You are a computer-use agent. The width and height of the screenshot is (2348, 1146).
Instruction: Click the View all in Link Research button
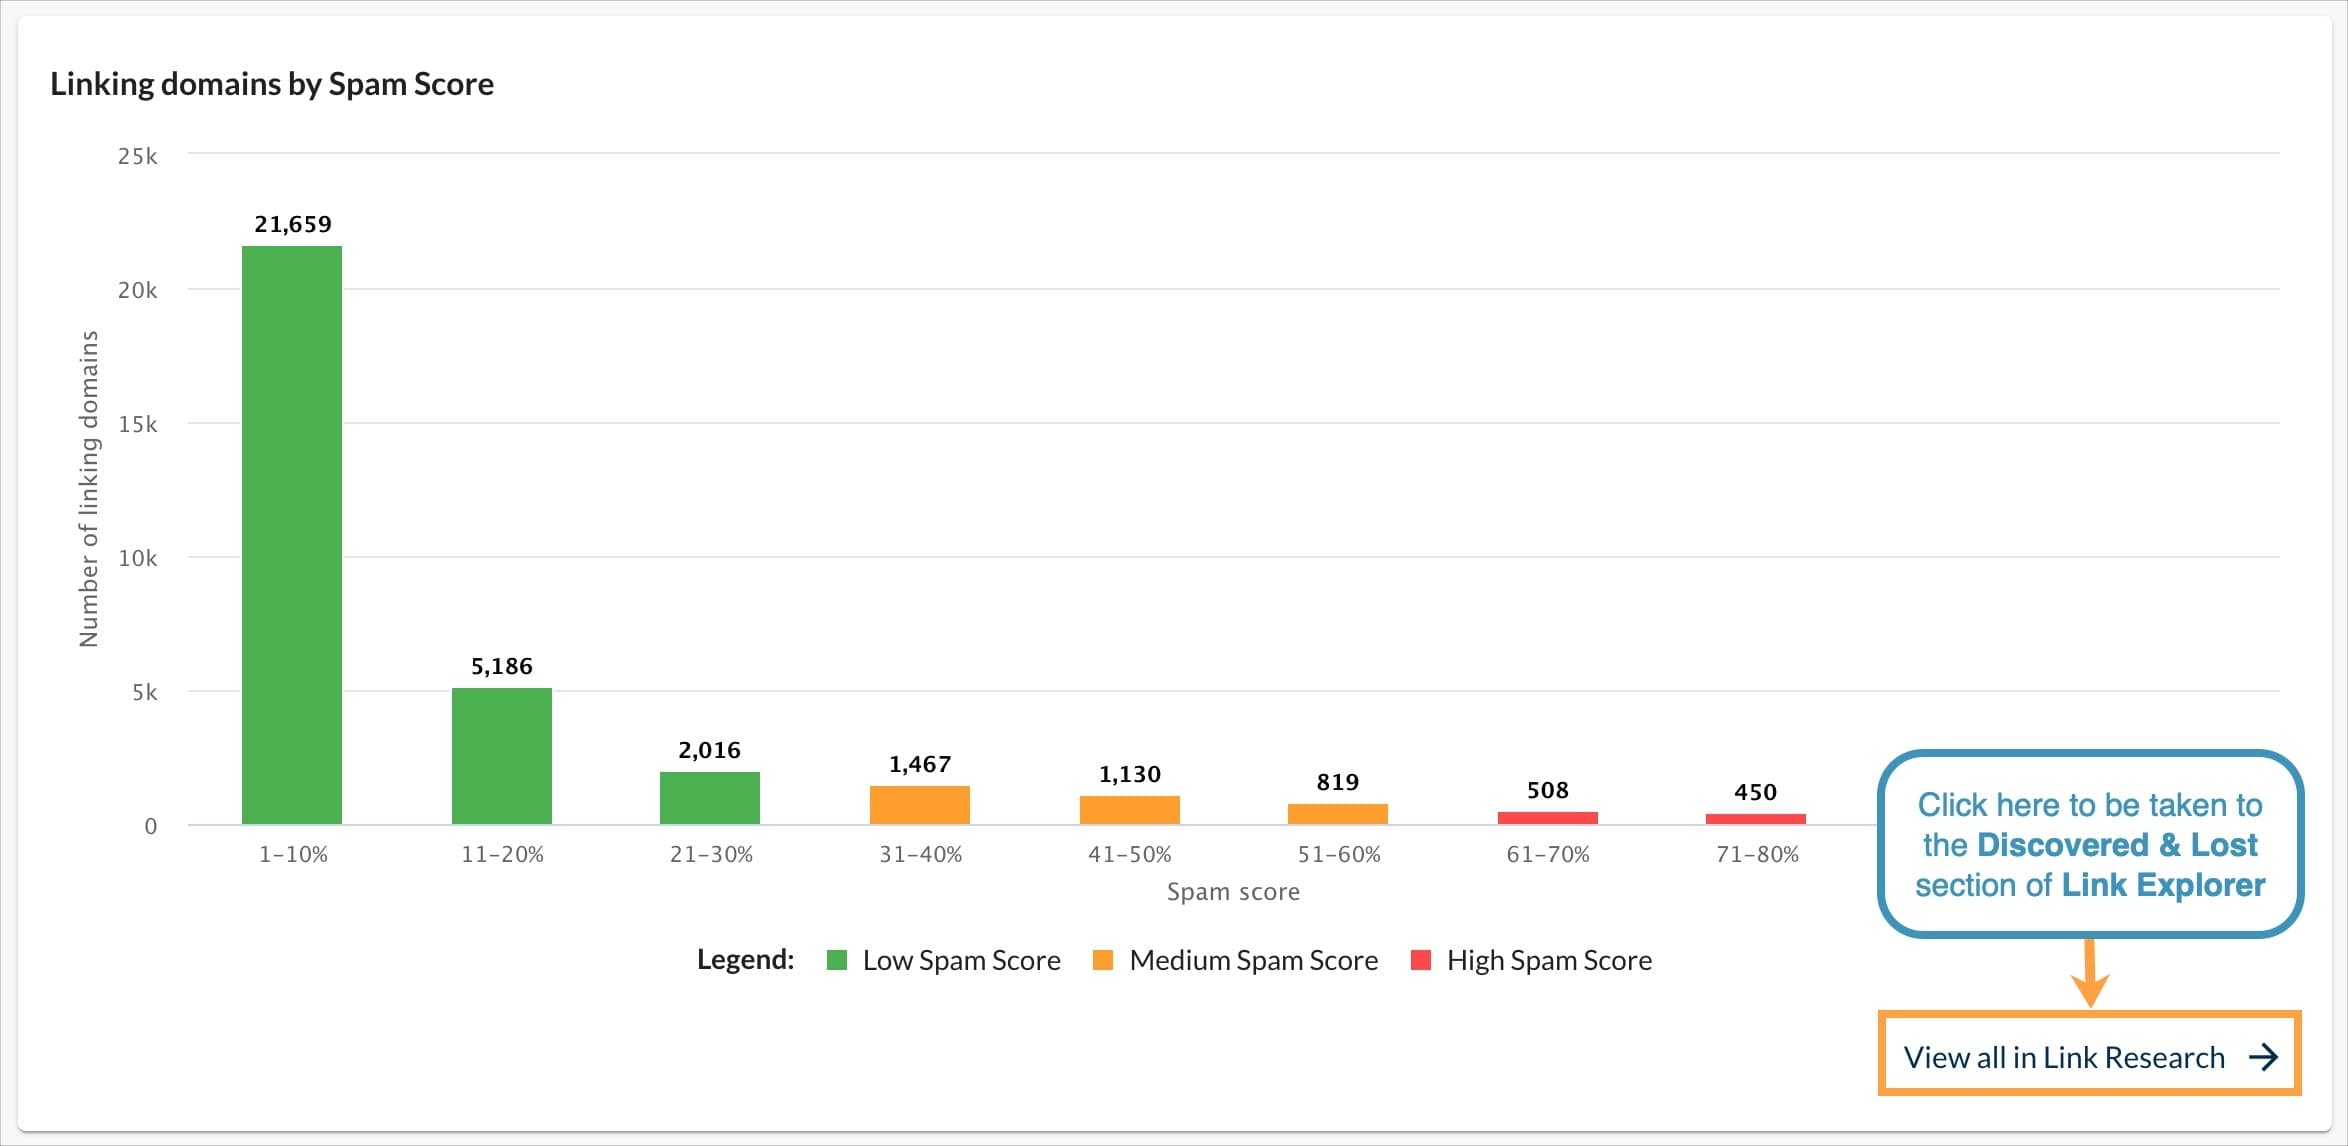click(x=2088, y=1056)
